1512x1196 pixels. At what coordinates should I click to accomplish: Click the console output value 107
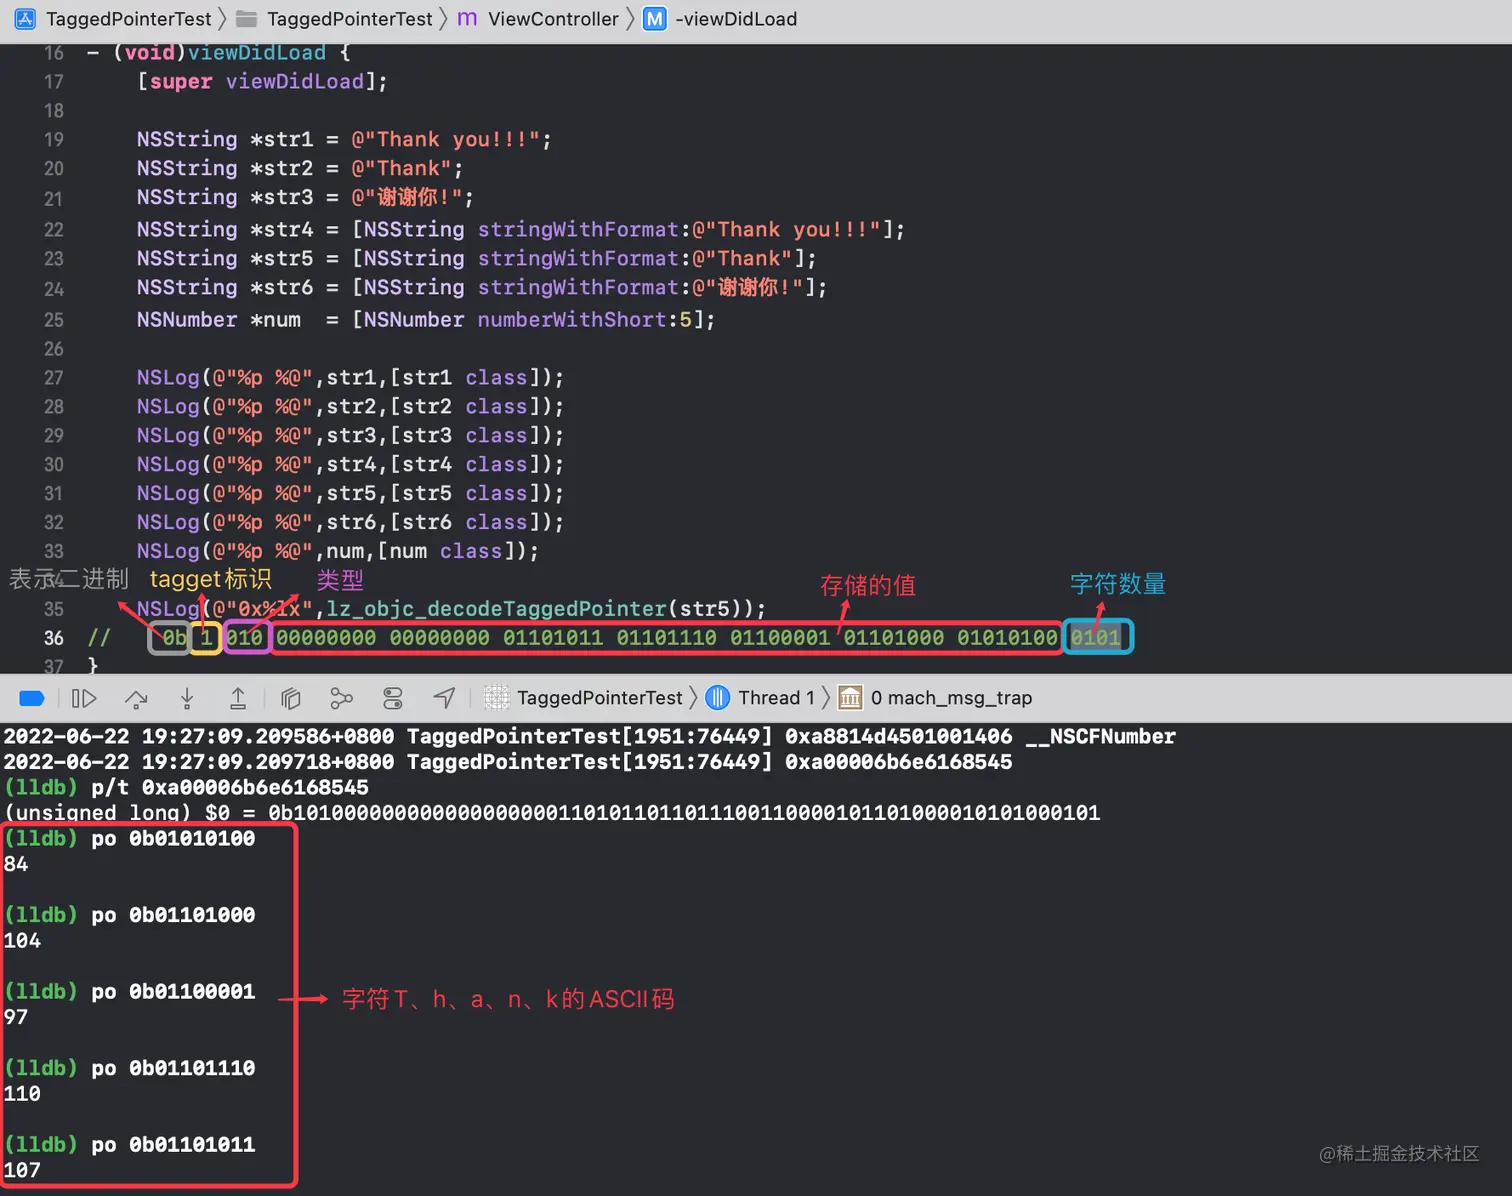tap(22, 1170)
